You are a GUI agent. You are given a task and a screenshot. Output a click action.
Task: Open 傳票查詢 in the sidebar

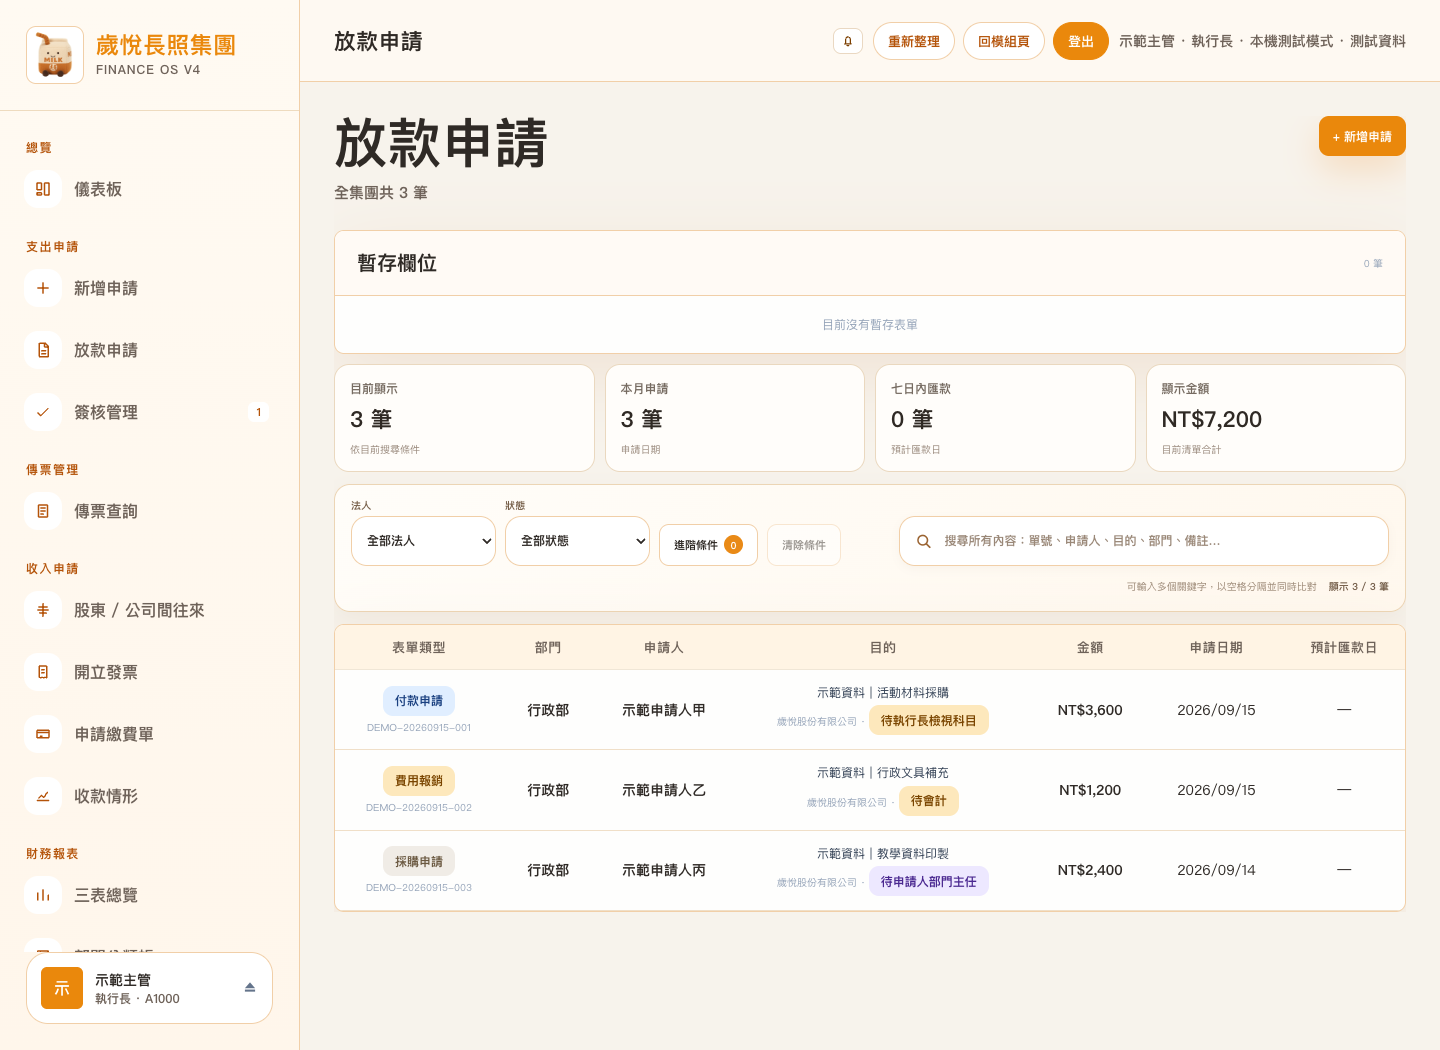click(x=148, y=511)
